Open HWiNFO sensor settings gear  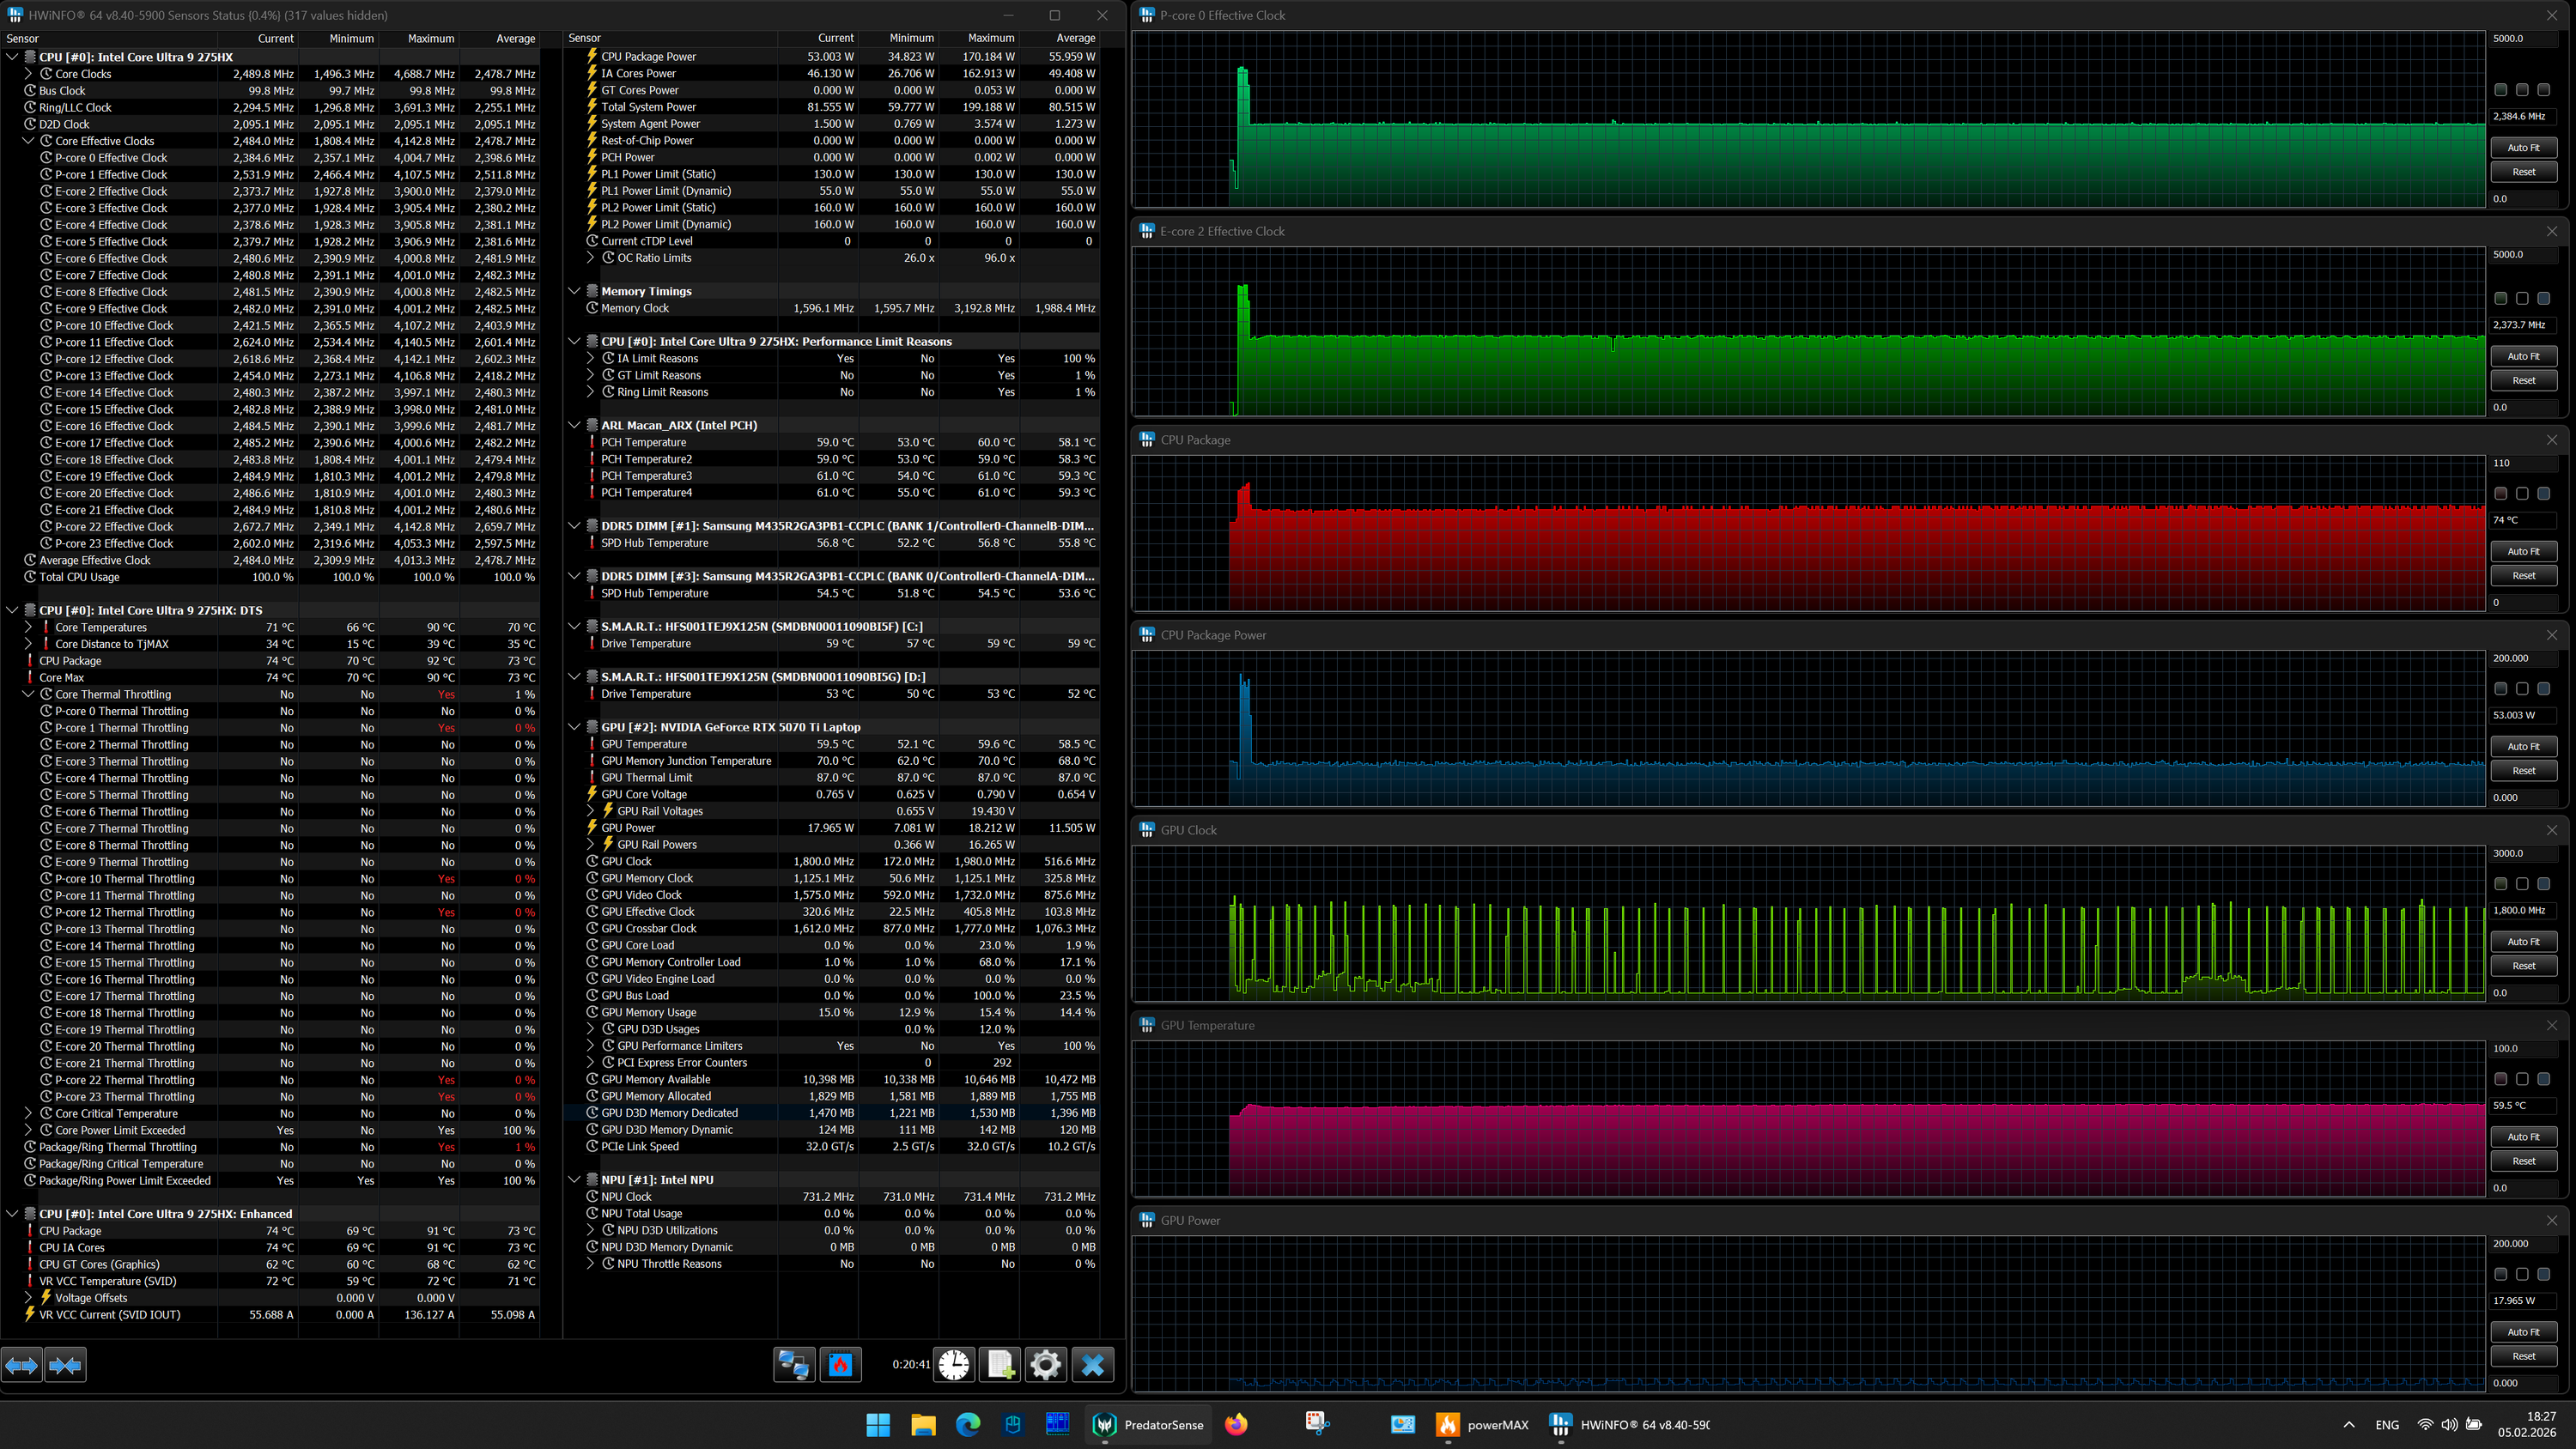point(1045,1364)
